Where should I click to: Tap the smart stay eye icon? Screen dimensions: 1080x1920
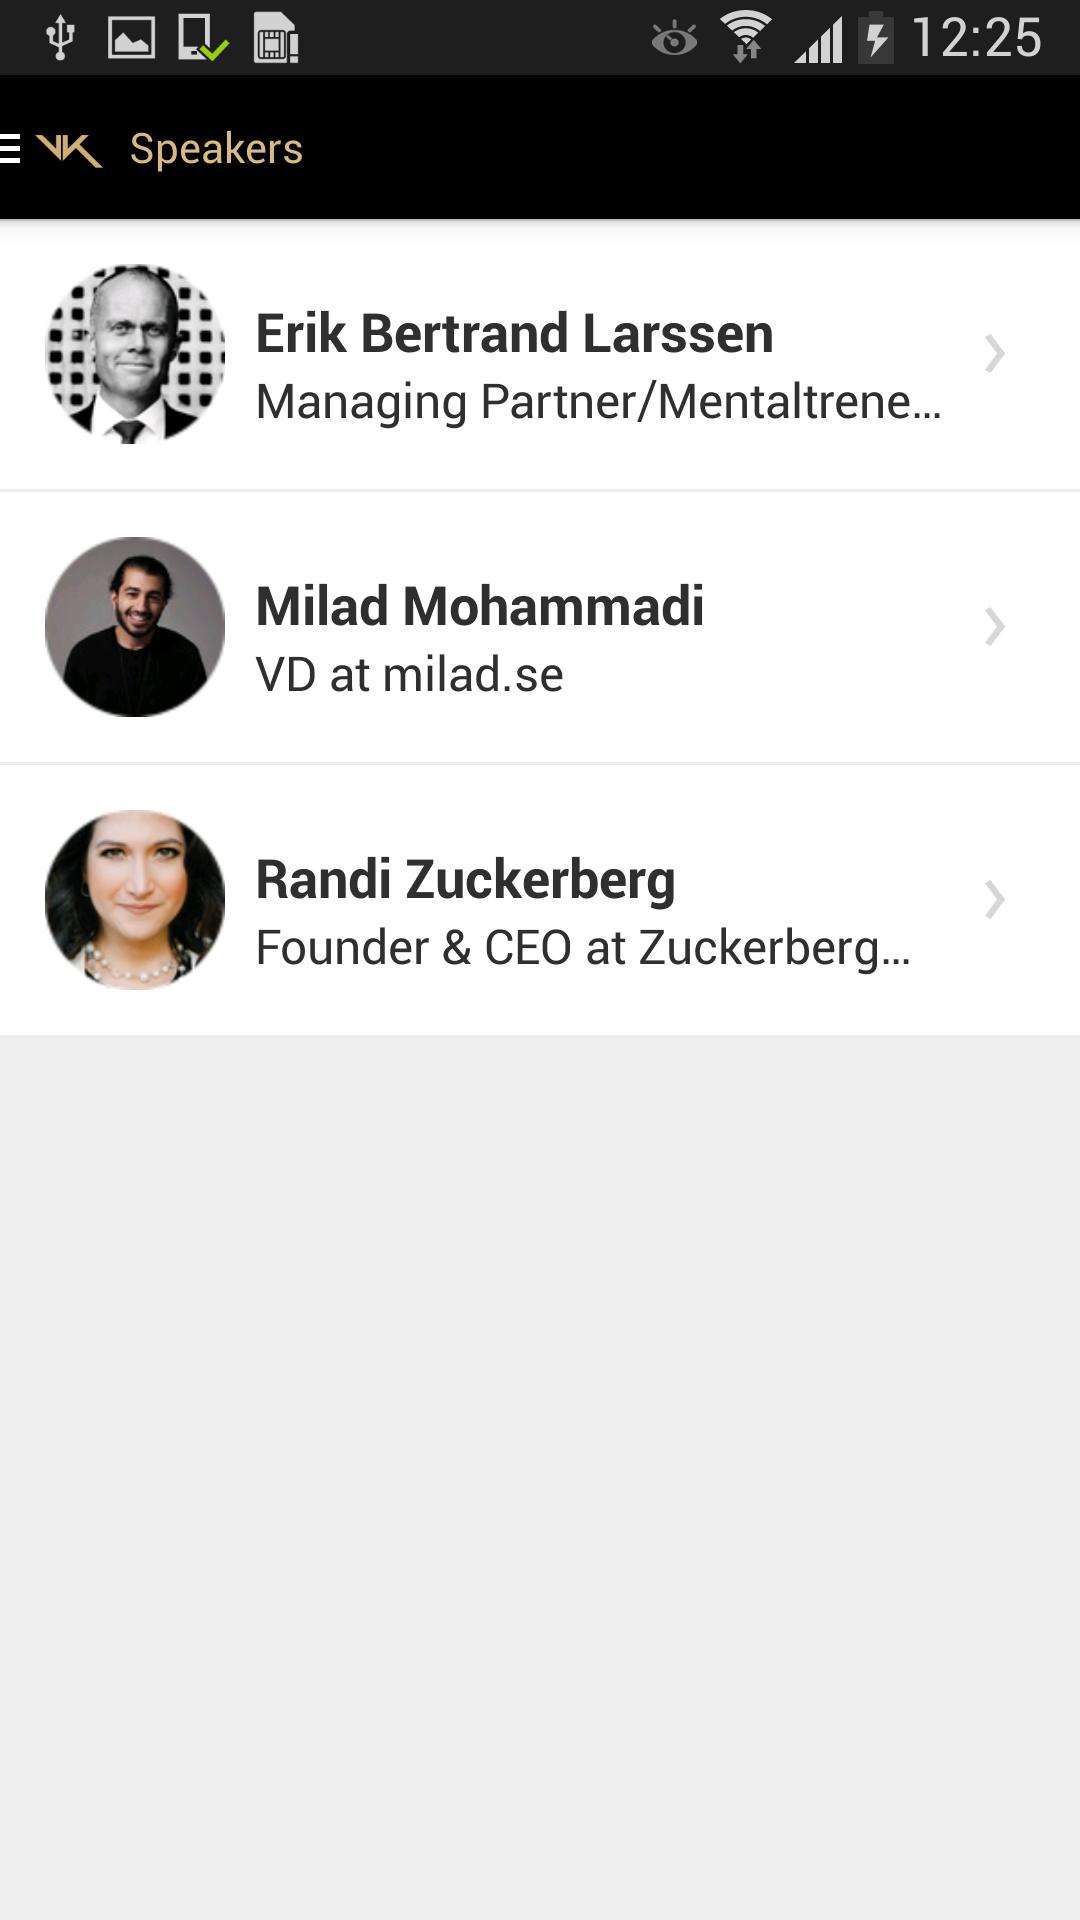pyautogui.click(x=674, y=39)
